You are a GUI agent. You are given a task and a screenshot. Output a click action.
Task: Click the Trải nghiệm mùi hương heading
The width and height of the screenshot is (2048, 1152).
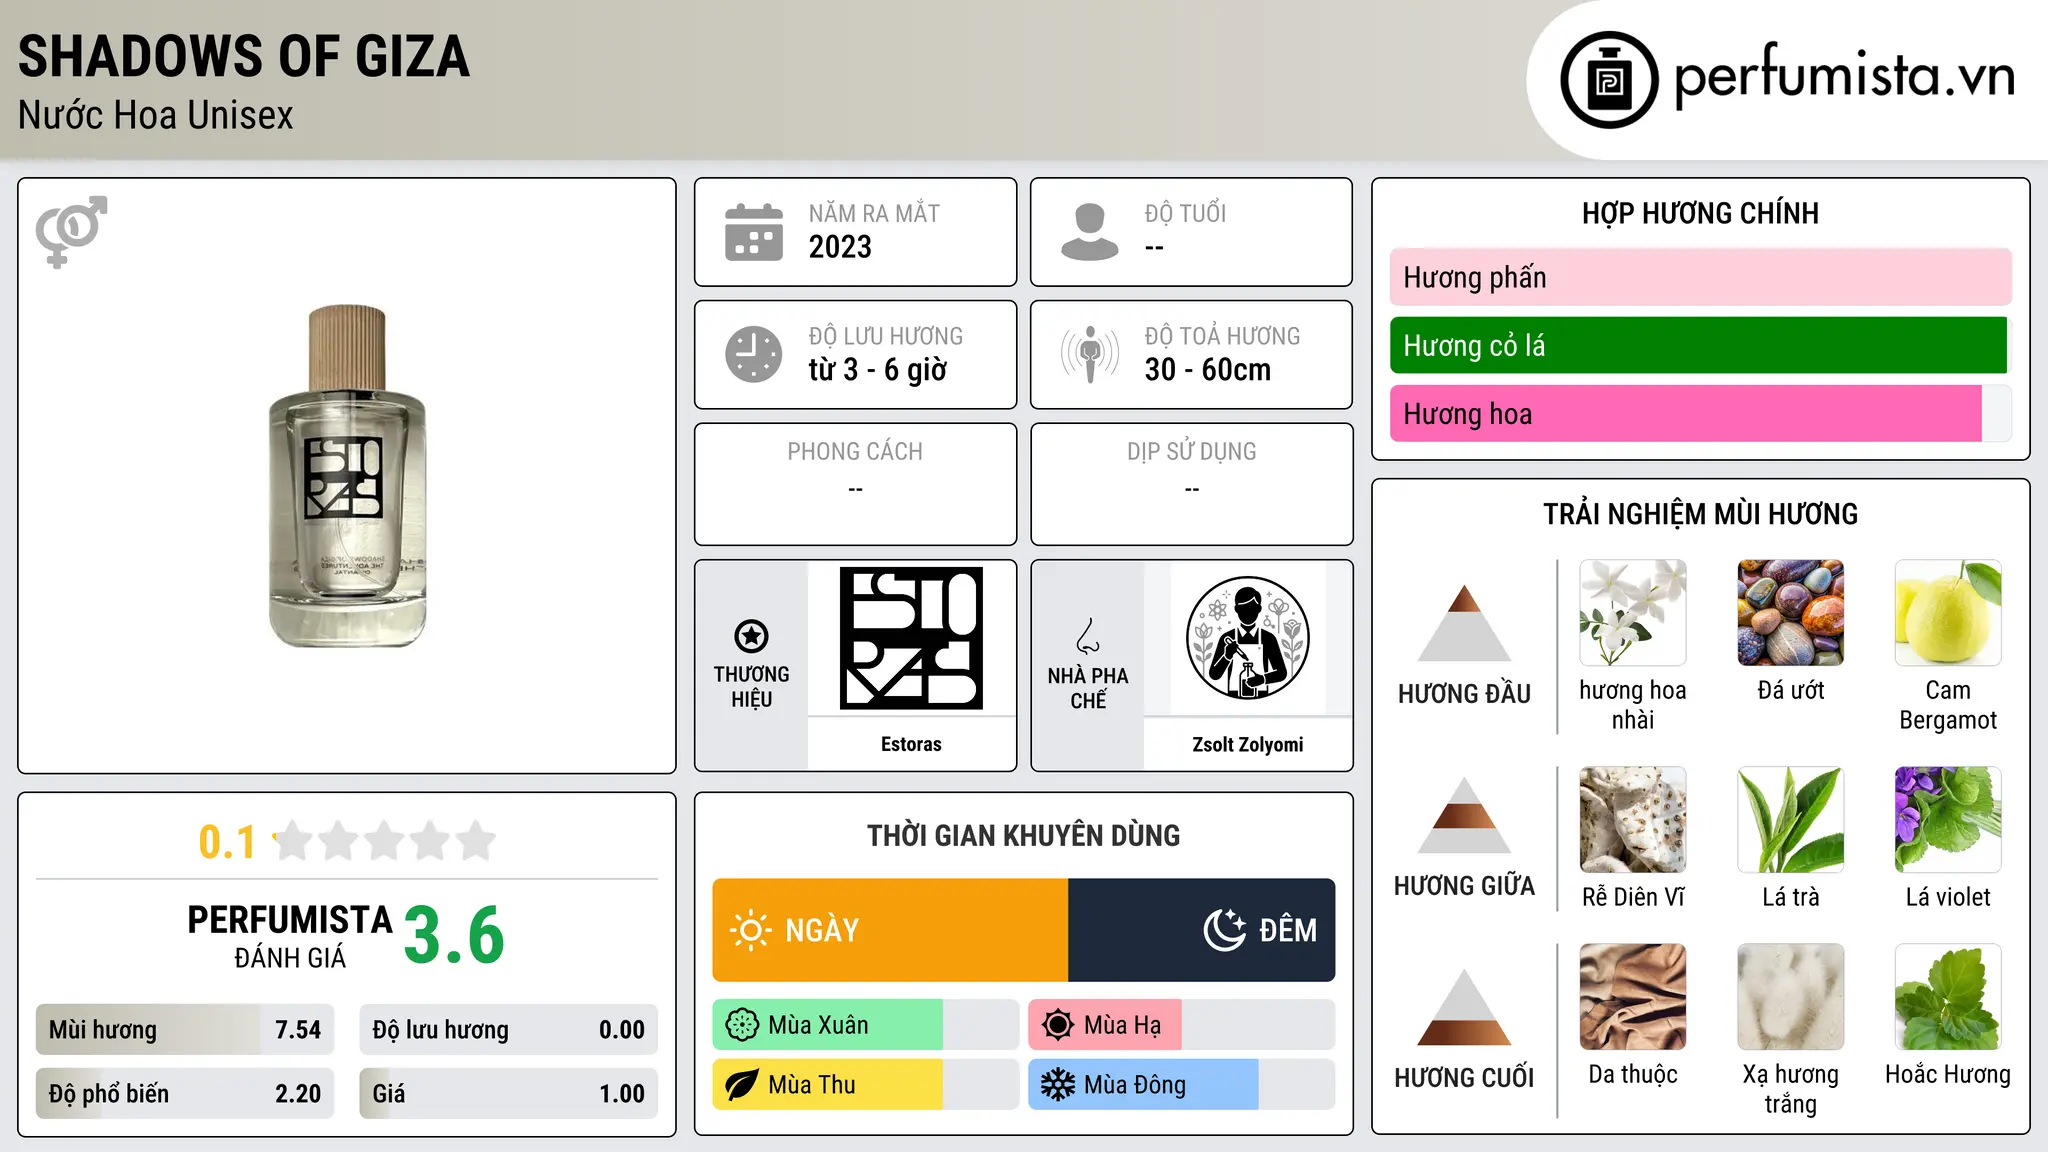[x=1700, y=514]
